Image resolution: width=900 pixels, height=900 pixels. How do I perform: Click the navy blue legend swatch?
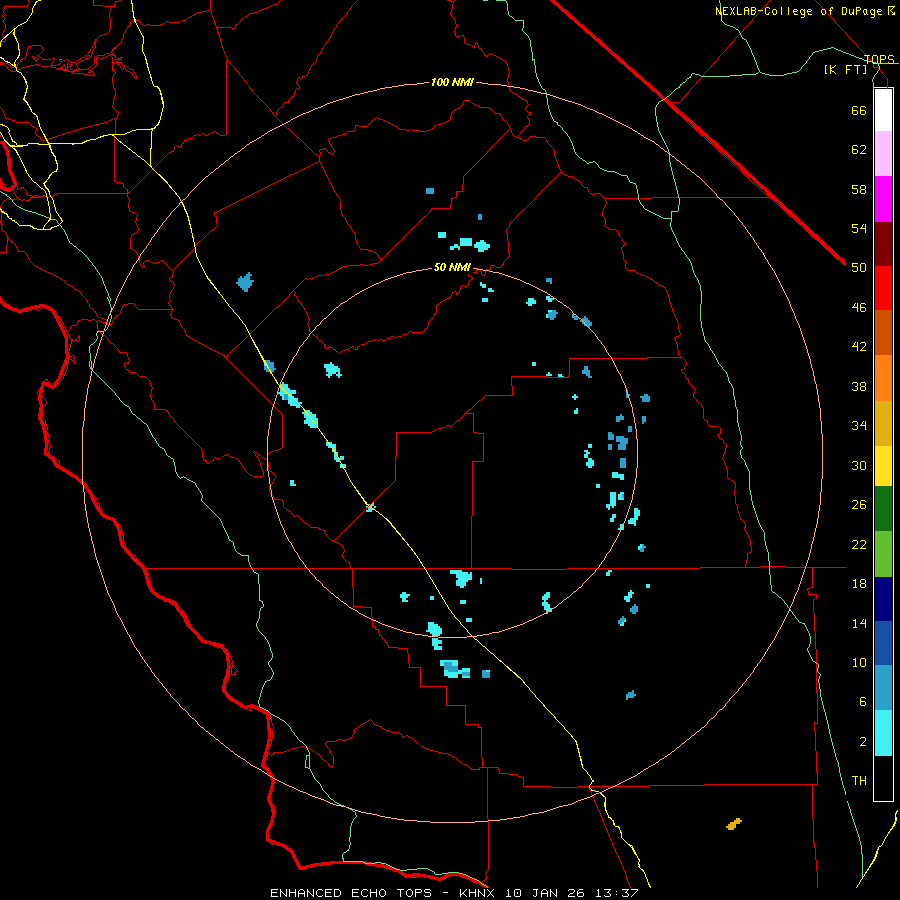[883, 599]
